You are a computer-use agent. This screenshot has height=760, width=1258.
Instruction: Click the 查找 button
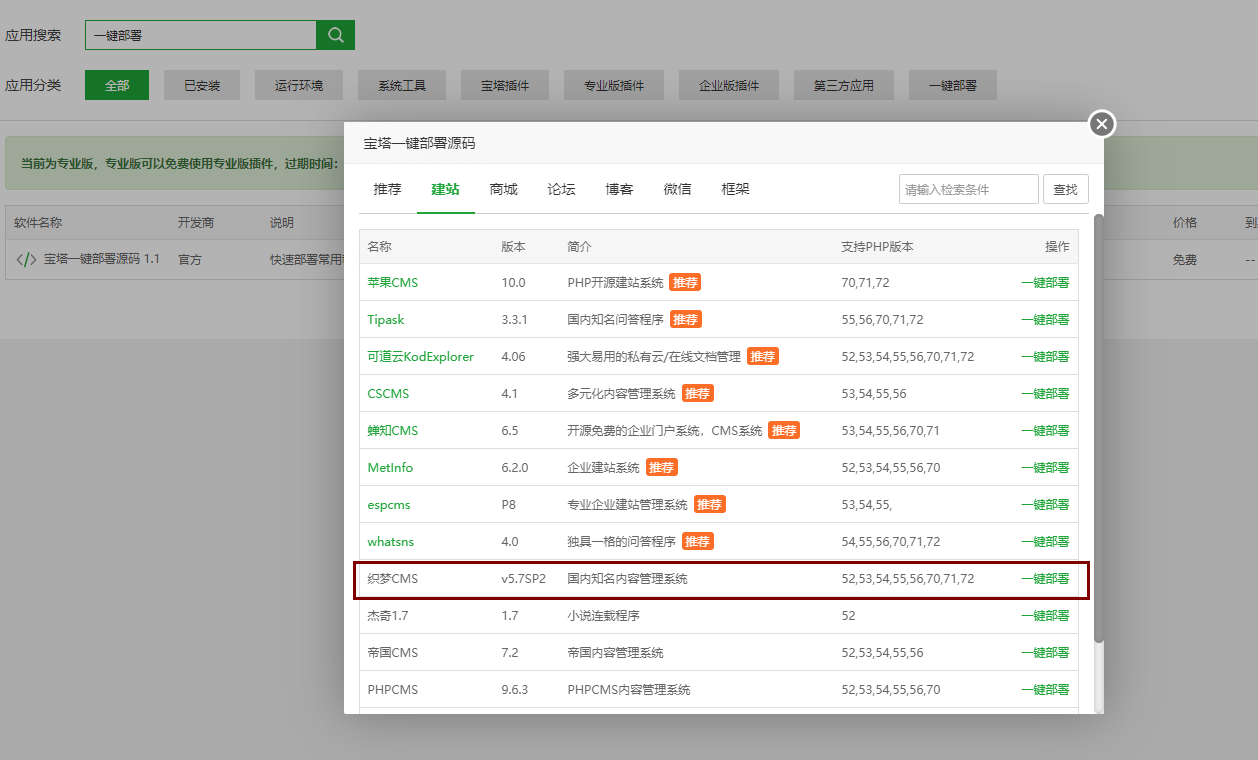coord(1065,189)
